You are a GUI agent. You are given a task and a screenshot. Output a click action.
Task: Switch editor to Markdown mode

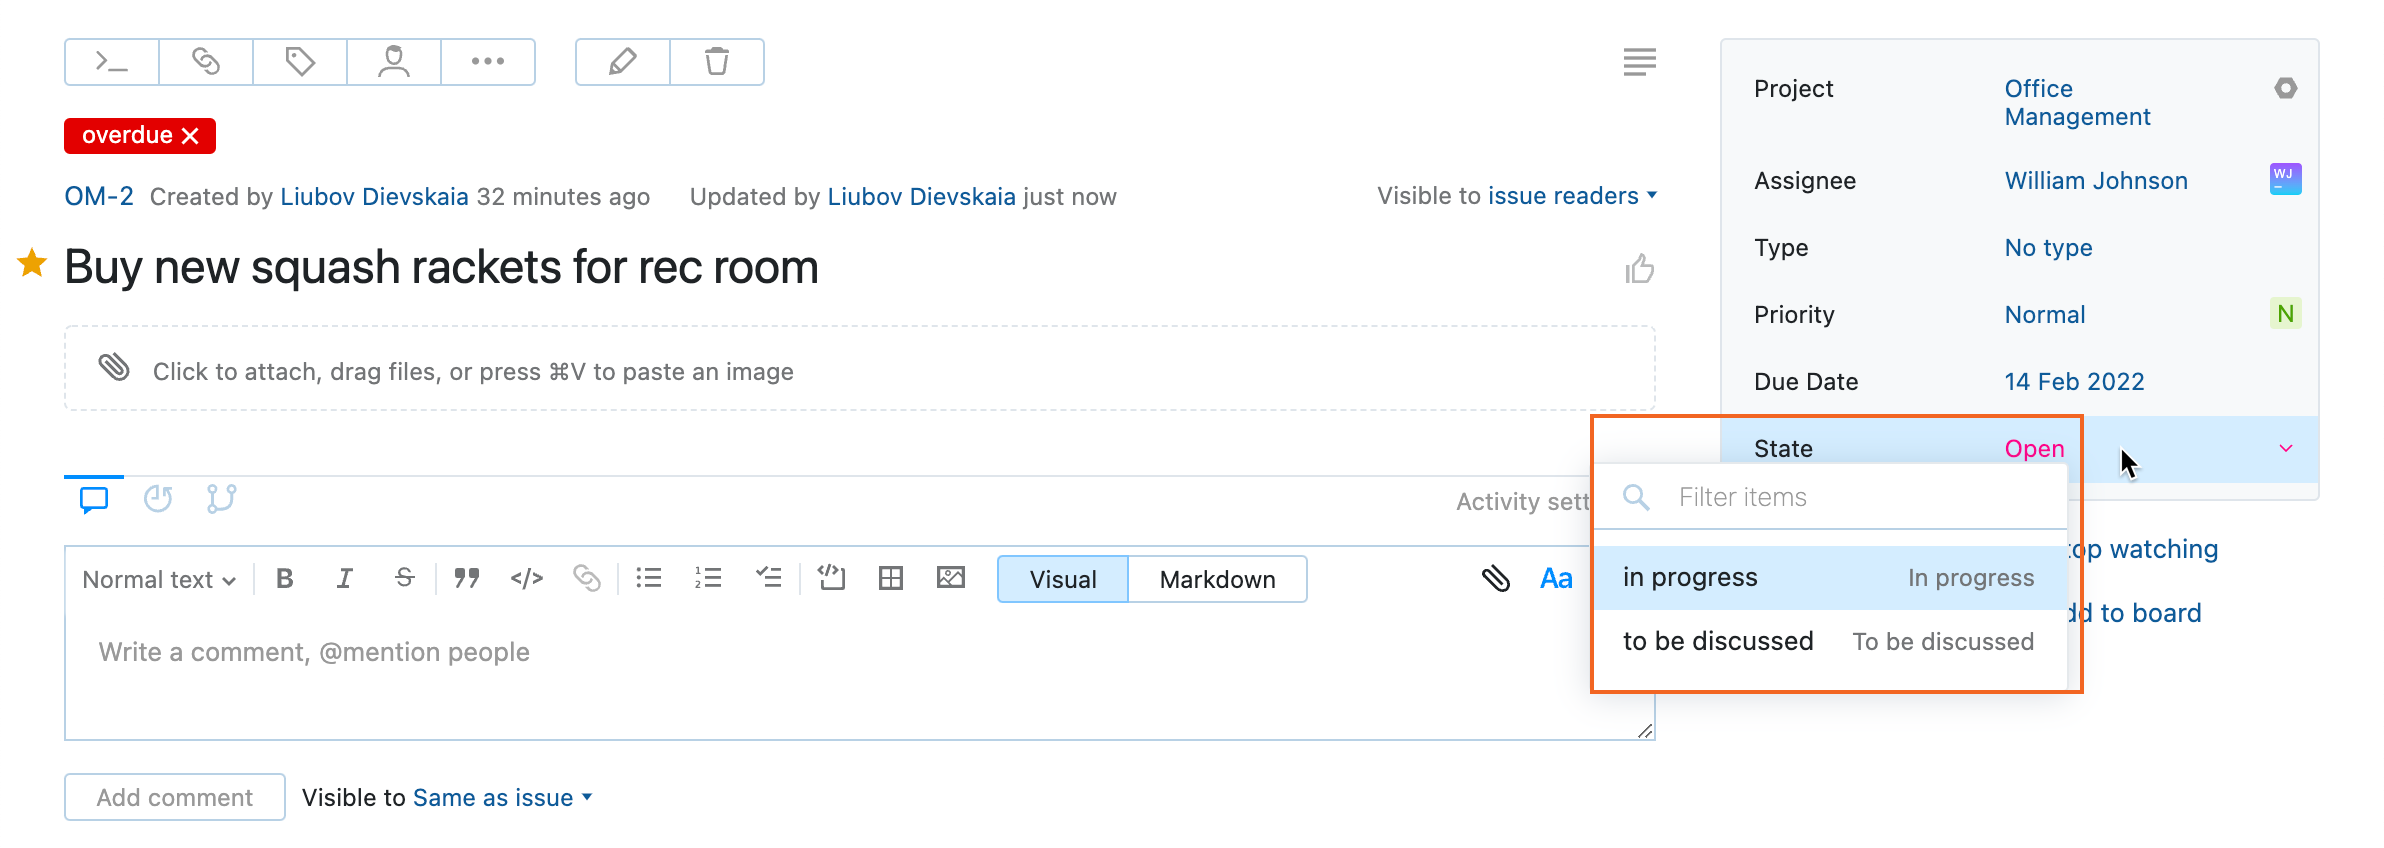tap(1217, 580)
